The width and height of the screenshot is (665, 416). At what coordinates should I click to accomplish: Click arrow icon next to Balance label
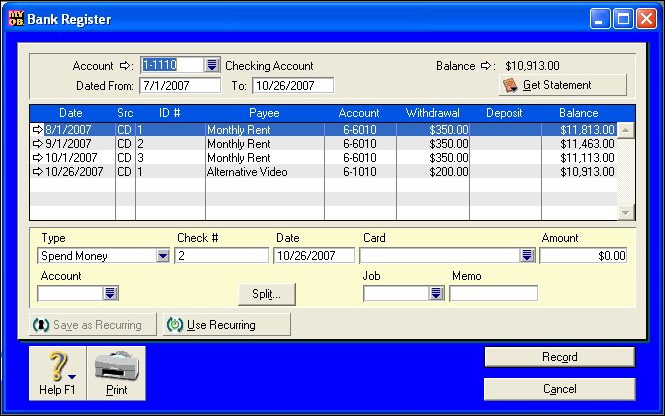click(x=486, y=65)
